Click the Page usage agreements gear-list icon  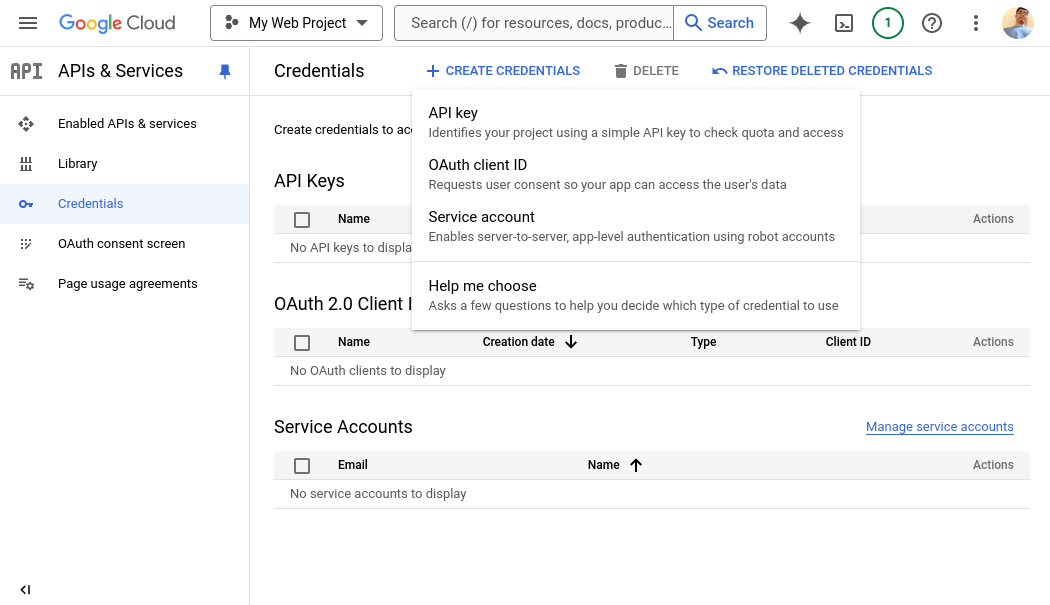26,284
